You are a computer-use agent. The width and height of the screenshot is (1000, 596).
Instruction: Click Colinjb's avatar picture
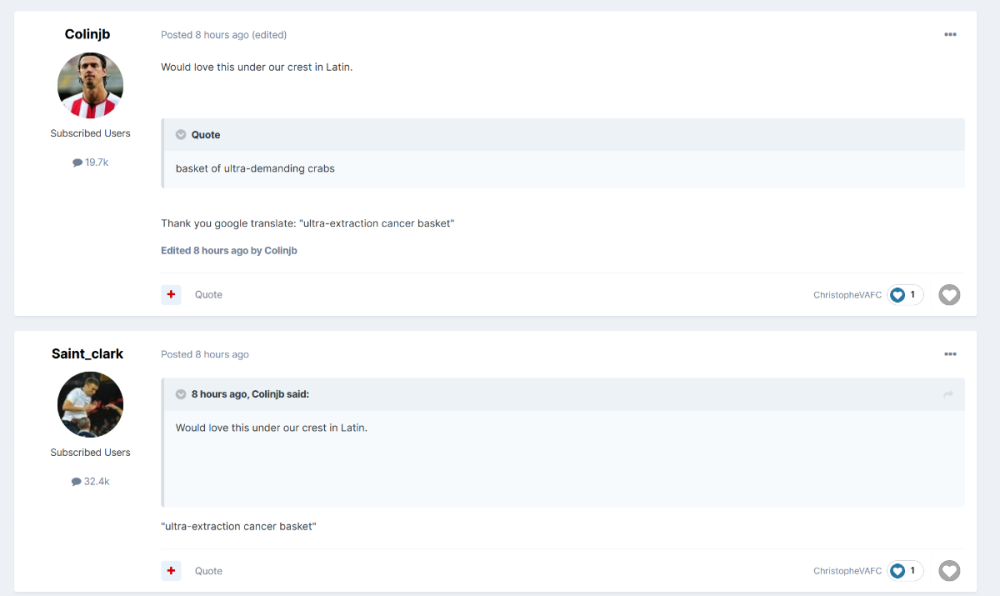point(90,86)
